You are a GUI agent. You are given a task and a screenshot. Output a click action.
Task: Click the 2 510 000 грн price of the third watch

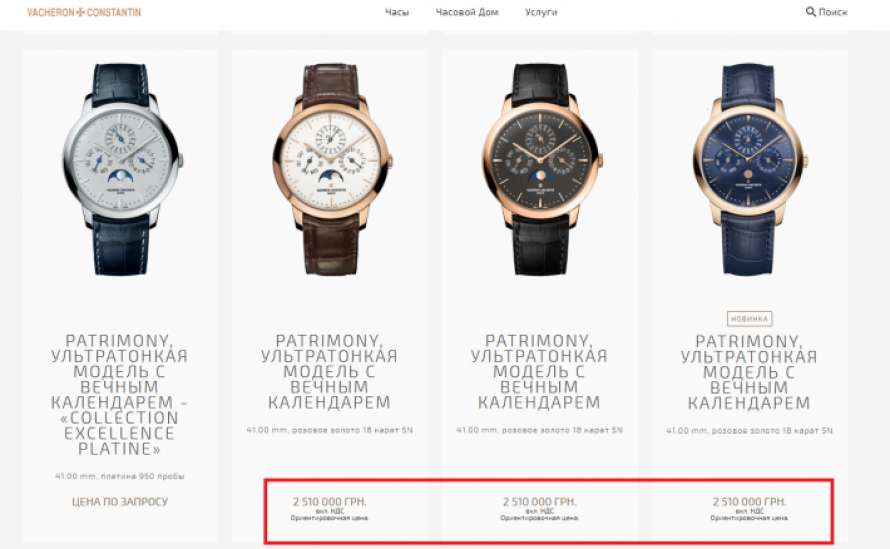[x=539, y=502]
